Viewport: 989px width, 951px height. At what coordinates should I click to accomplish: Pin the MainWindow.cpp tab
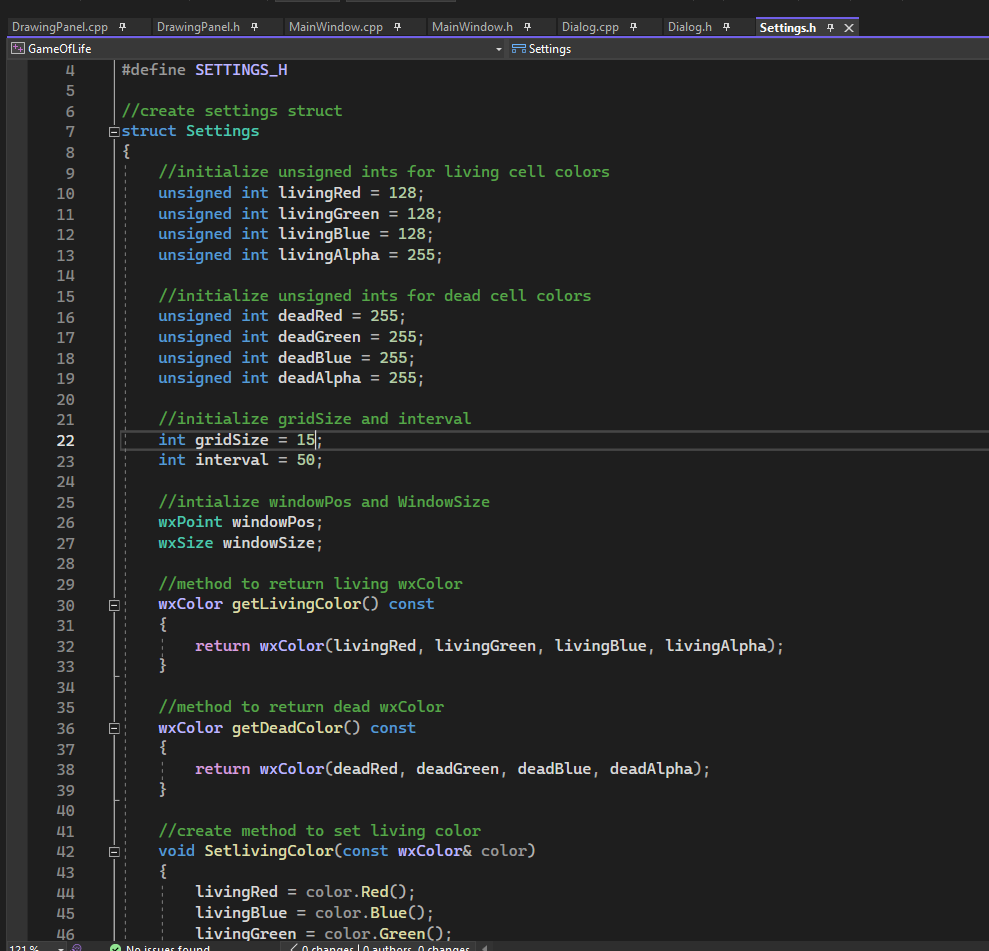[396, 27]
